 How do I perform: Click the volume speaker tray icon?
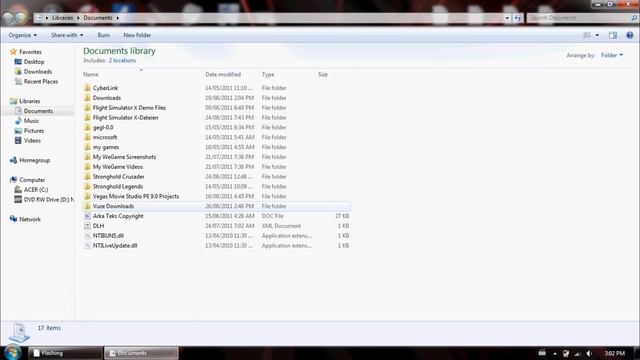point(589,353)
